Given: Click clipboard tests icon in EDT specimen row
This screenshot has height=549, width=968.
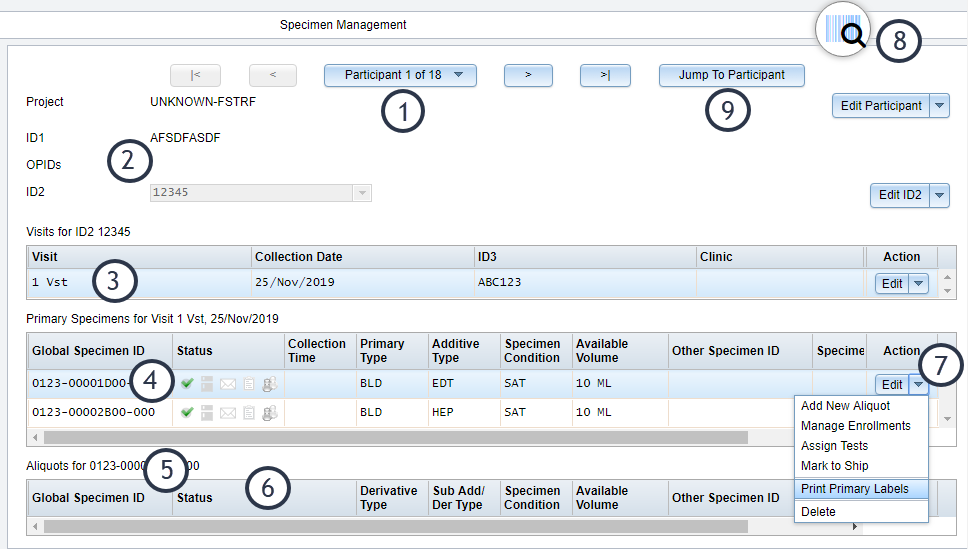Looking at the screenshot, I should tap(249, 384).
